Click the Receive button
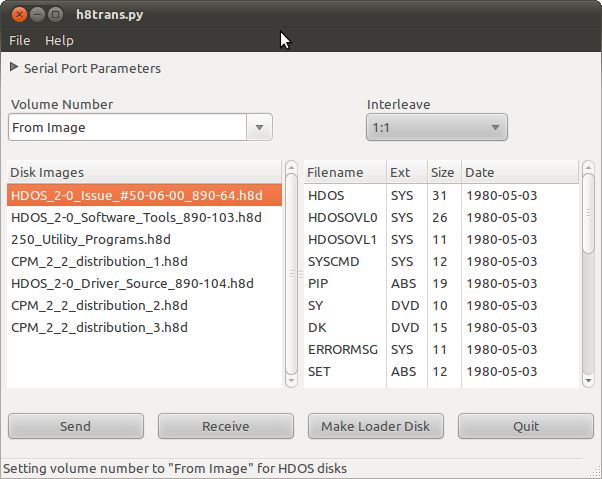This screenshot has width=602, height=479. tap(225, 426)
